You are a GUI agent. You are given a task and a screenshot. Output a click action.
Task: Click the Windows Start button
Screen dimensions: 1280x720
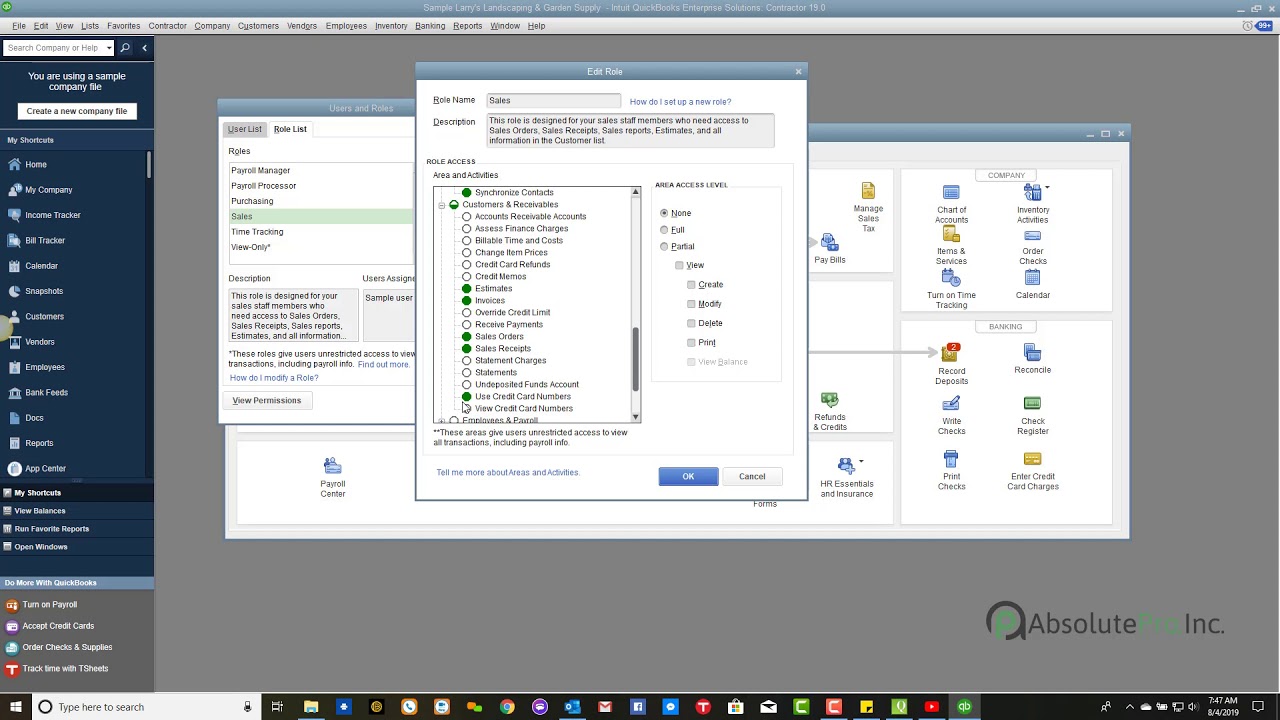click(15, 707)
